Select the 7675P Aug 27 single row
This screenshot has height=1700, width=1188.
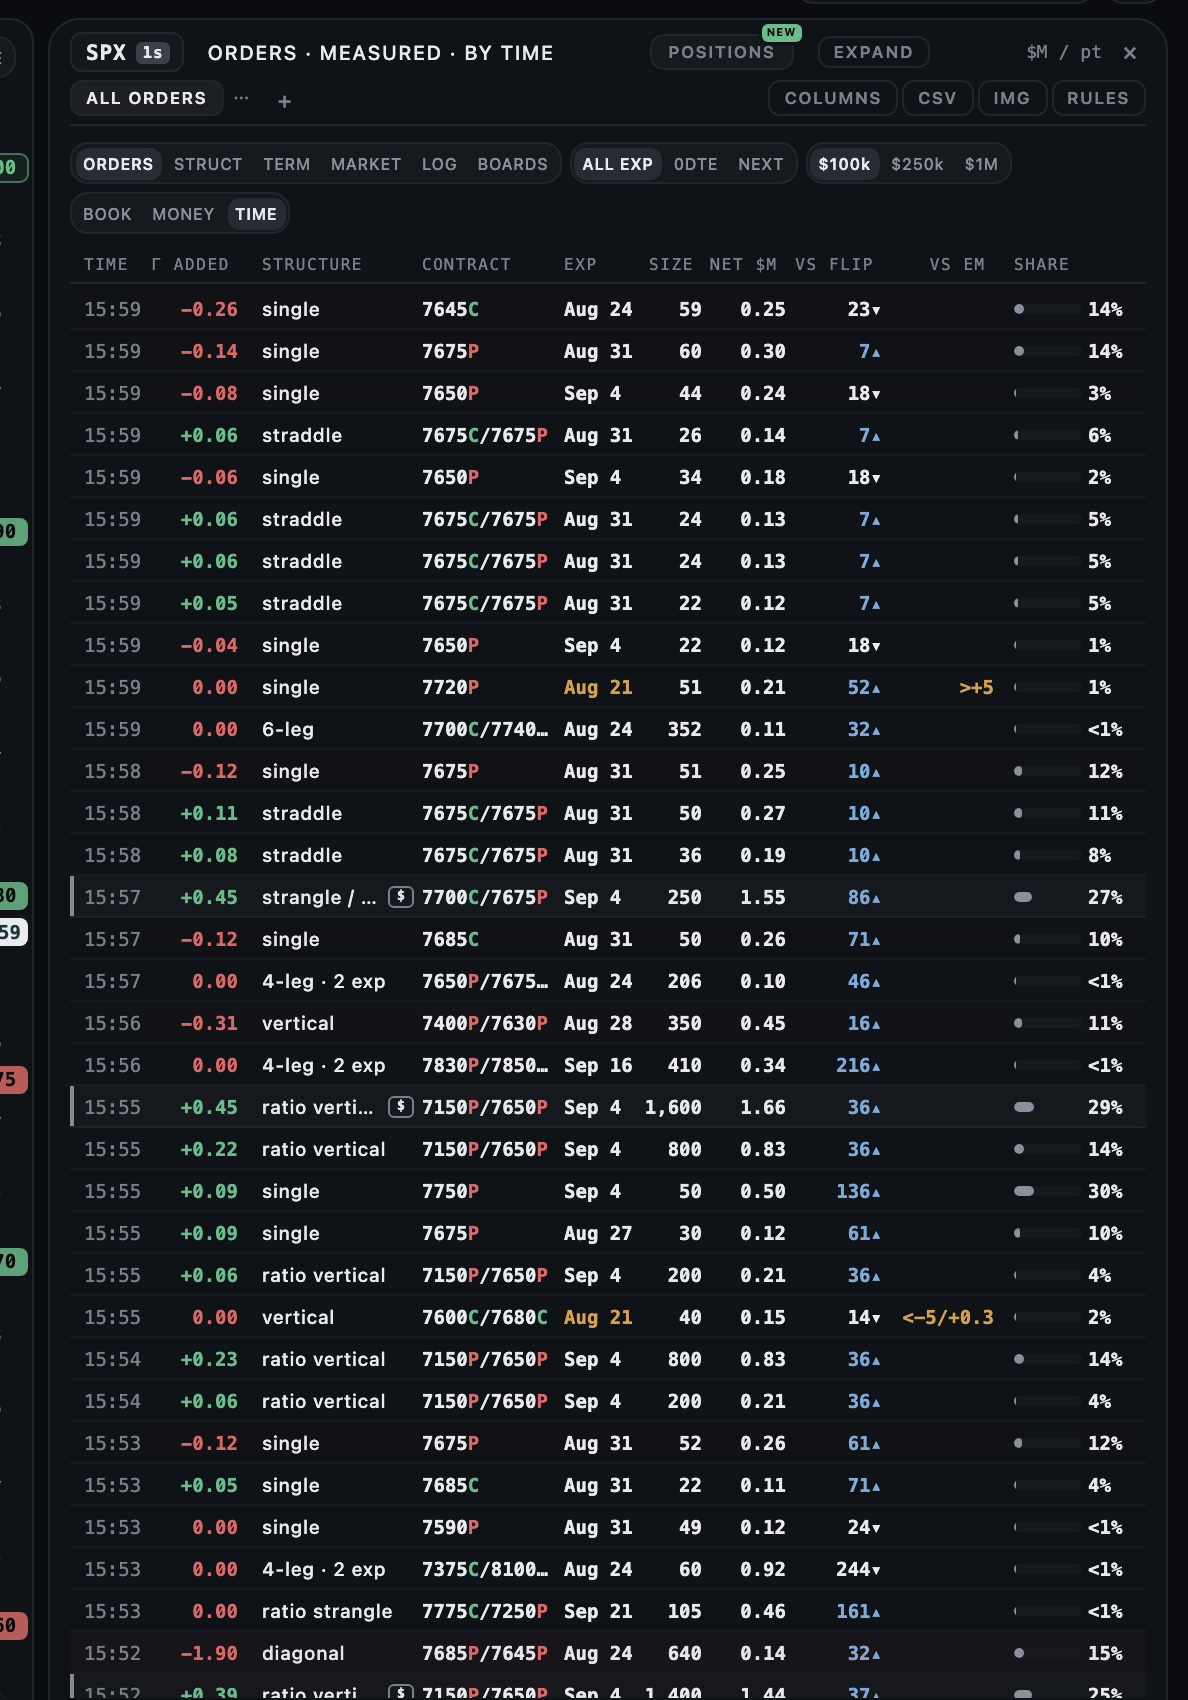click(608, 1233)
